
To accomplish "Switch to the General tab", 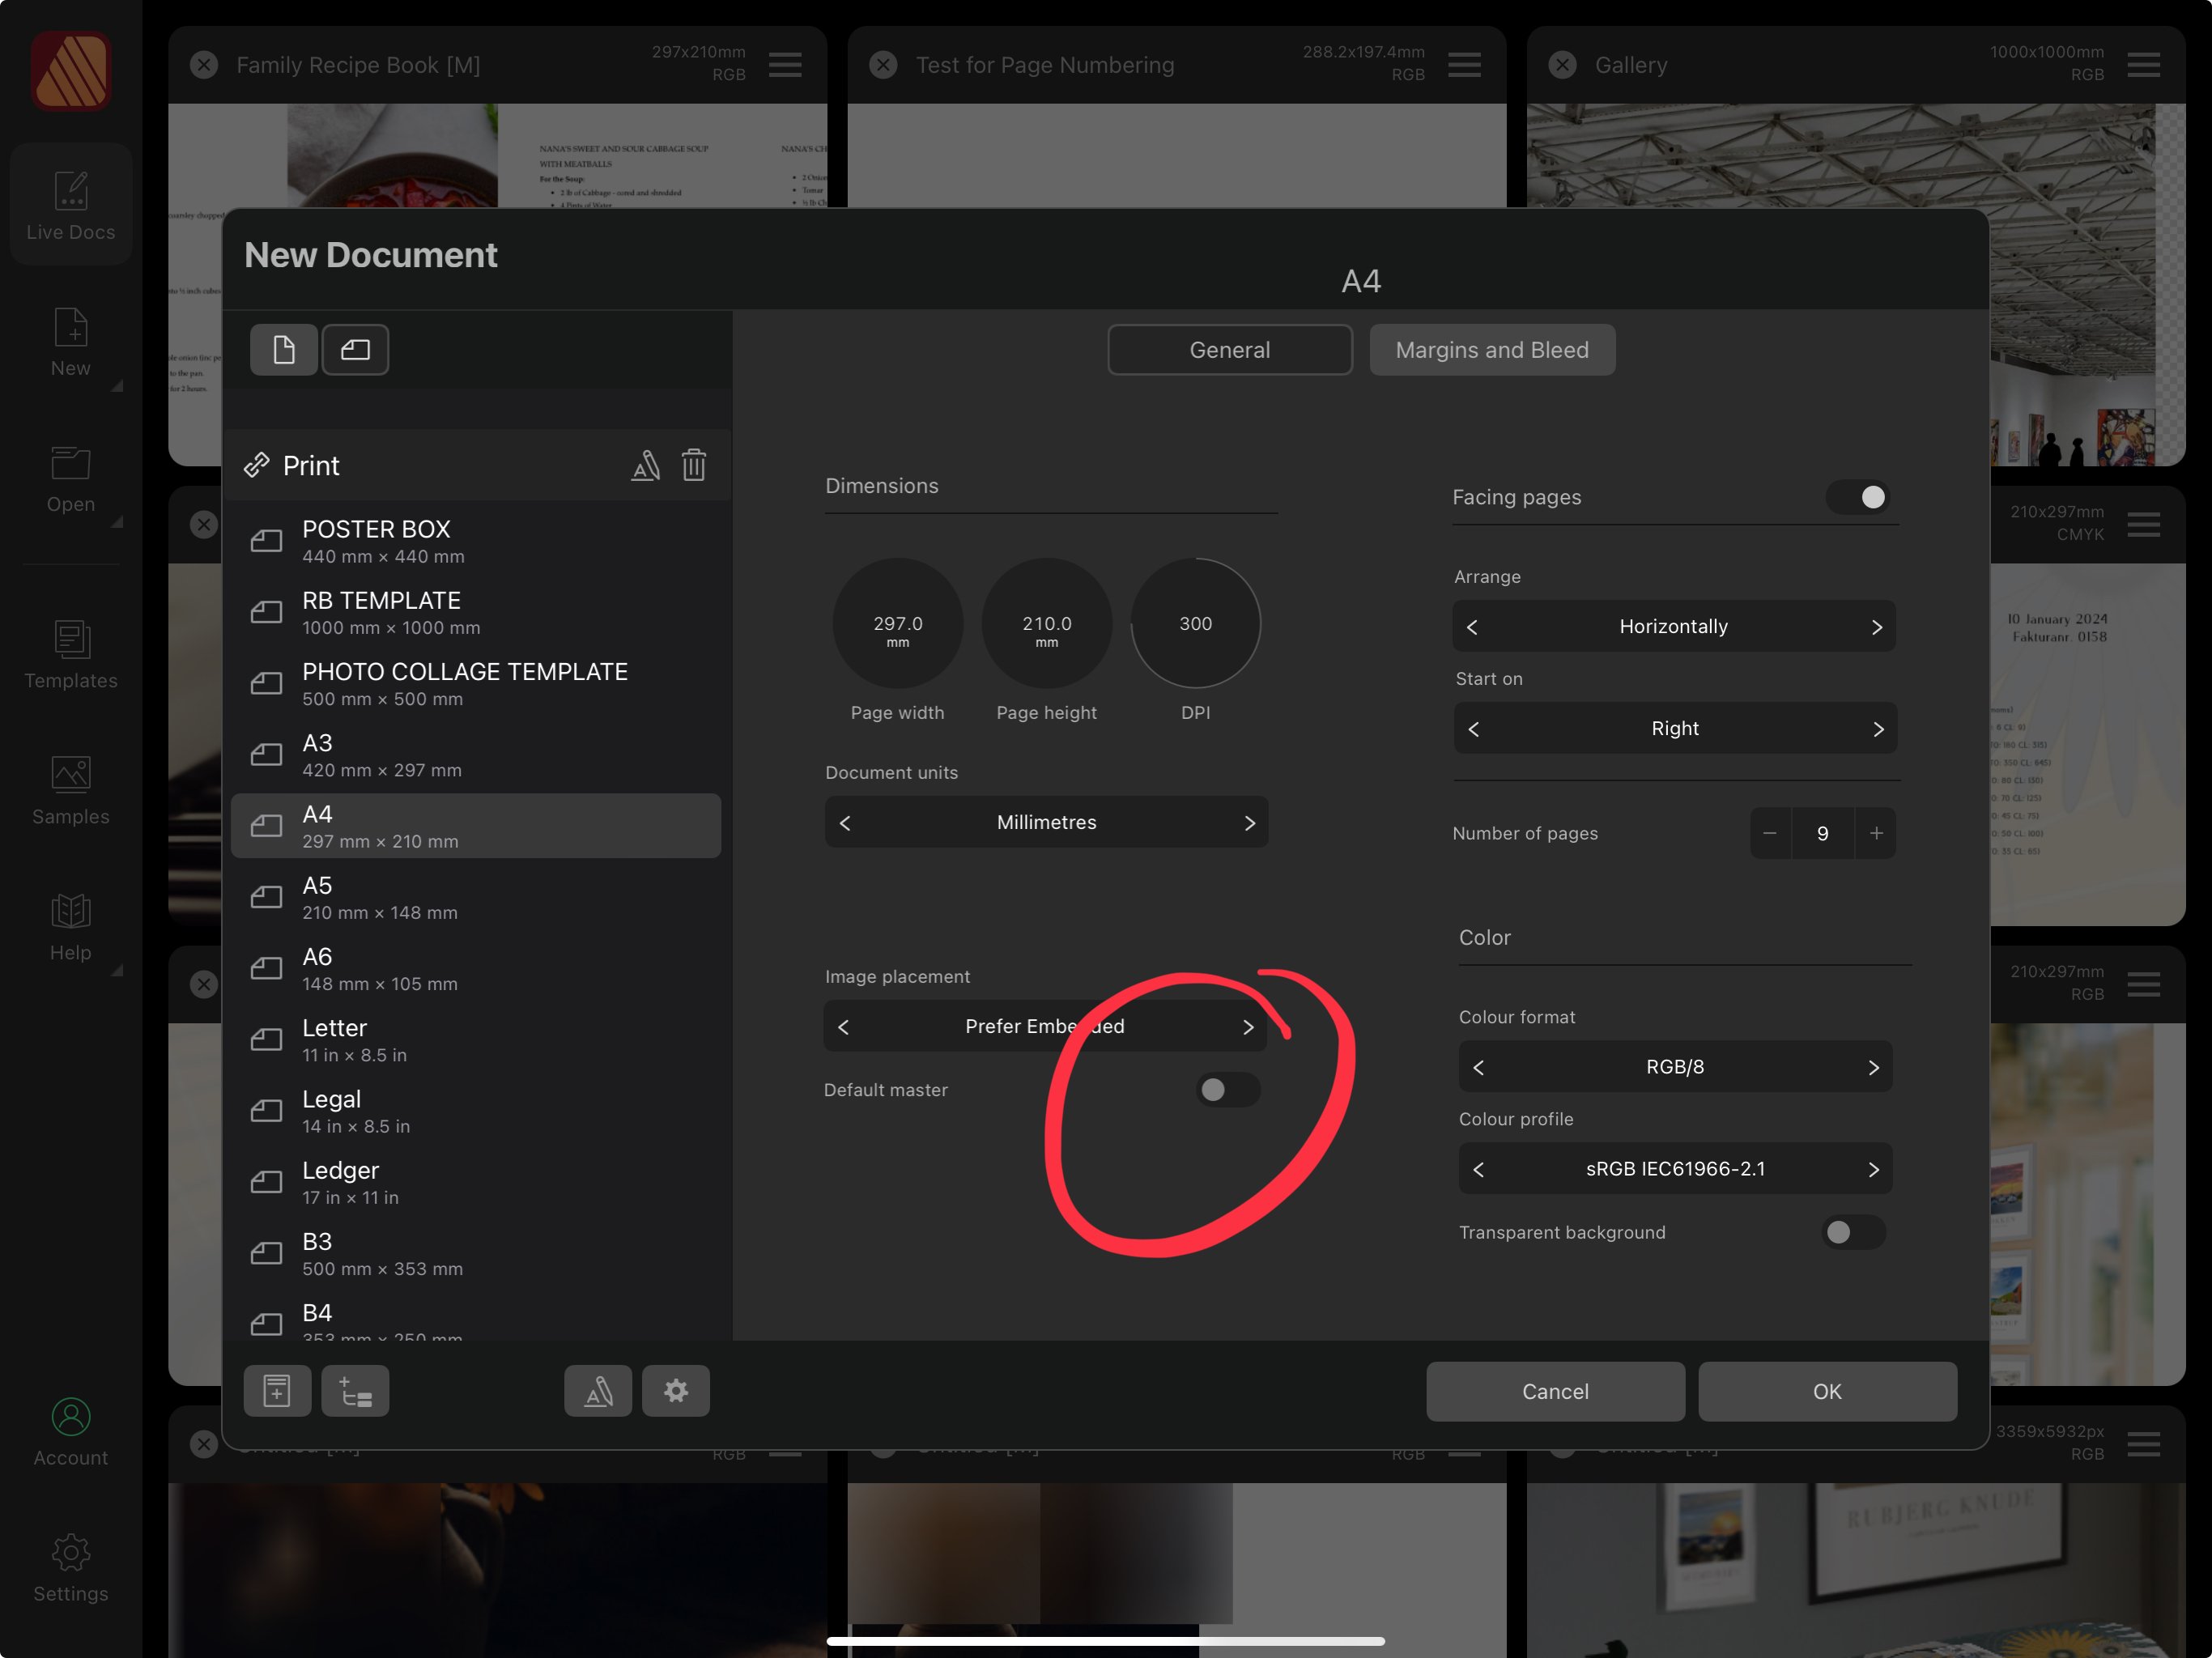I will point(1229,350).
